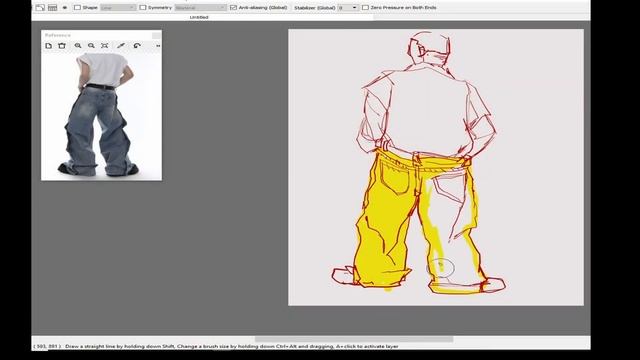
Task: Enable Zero Pressure on Both Ends checkbox
Action: (365, 7)
